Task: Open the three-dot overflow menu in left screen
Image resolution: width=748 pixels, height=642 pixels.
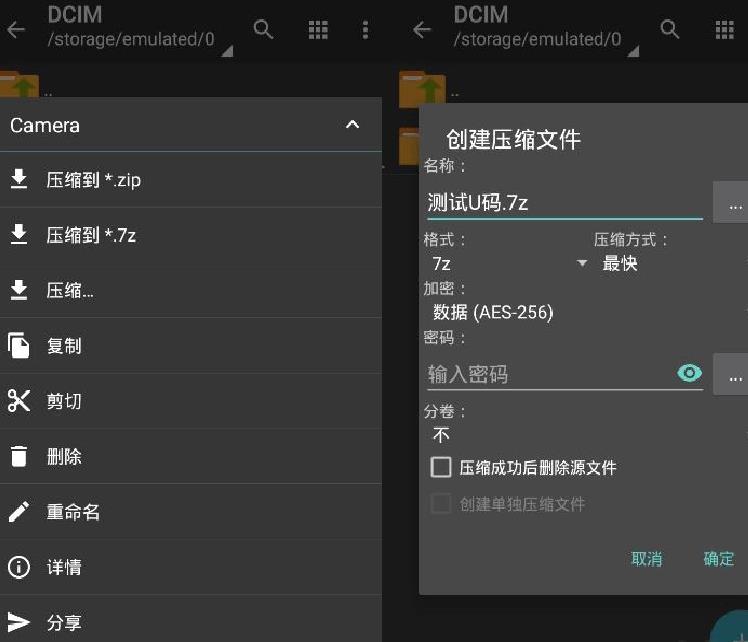Action: [x=365, y=30]
